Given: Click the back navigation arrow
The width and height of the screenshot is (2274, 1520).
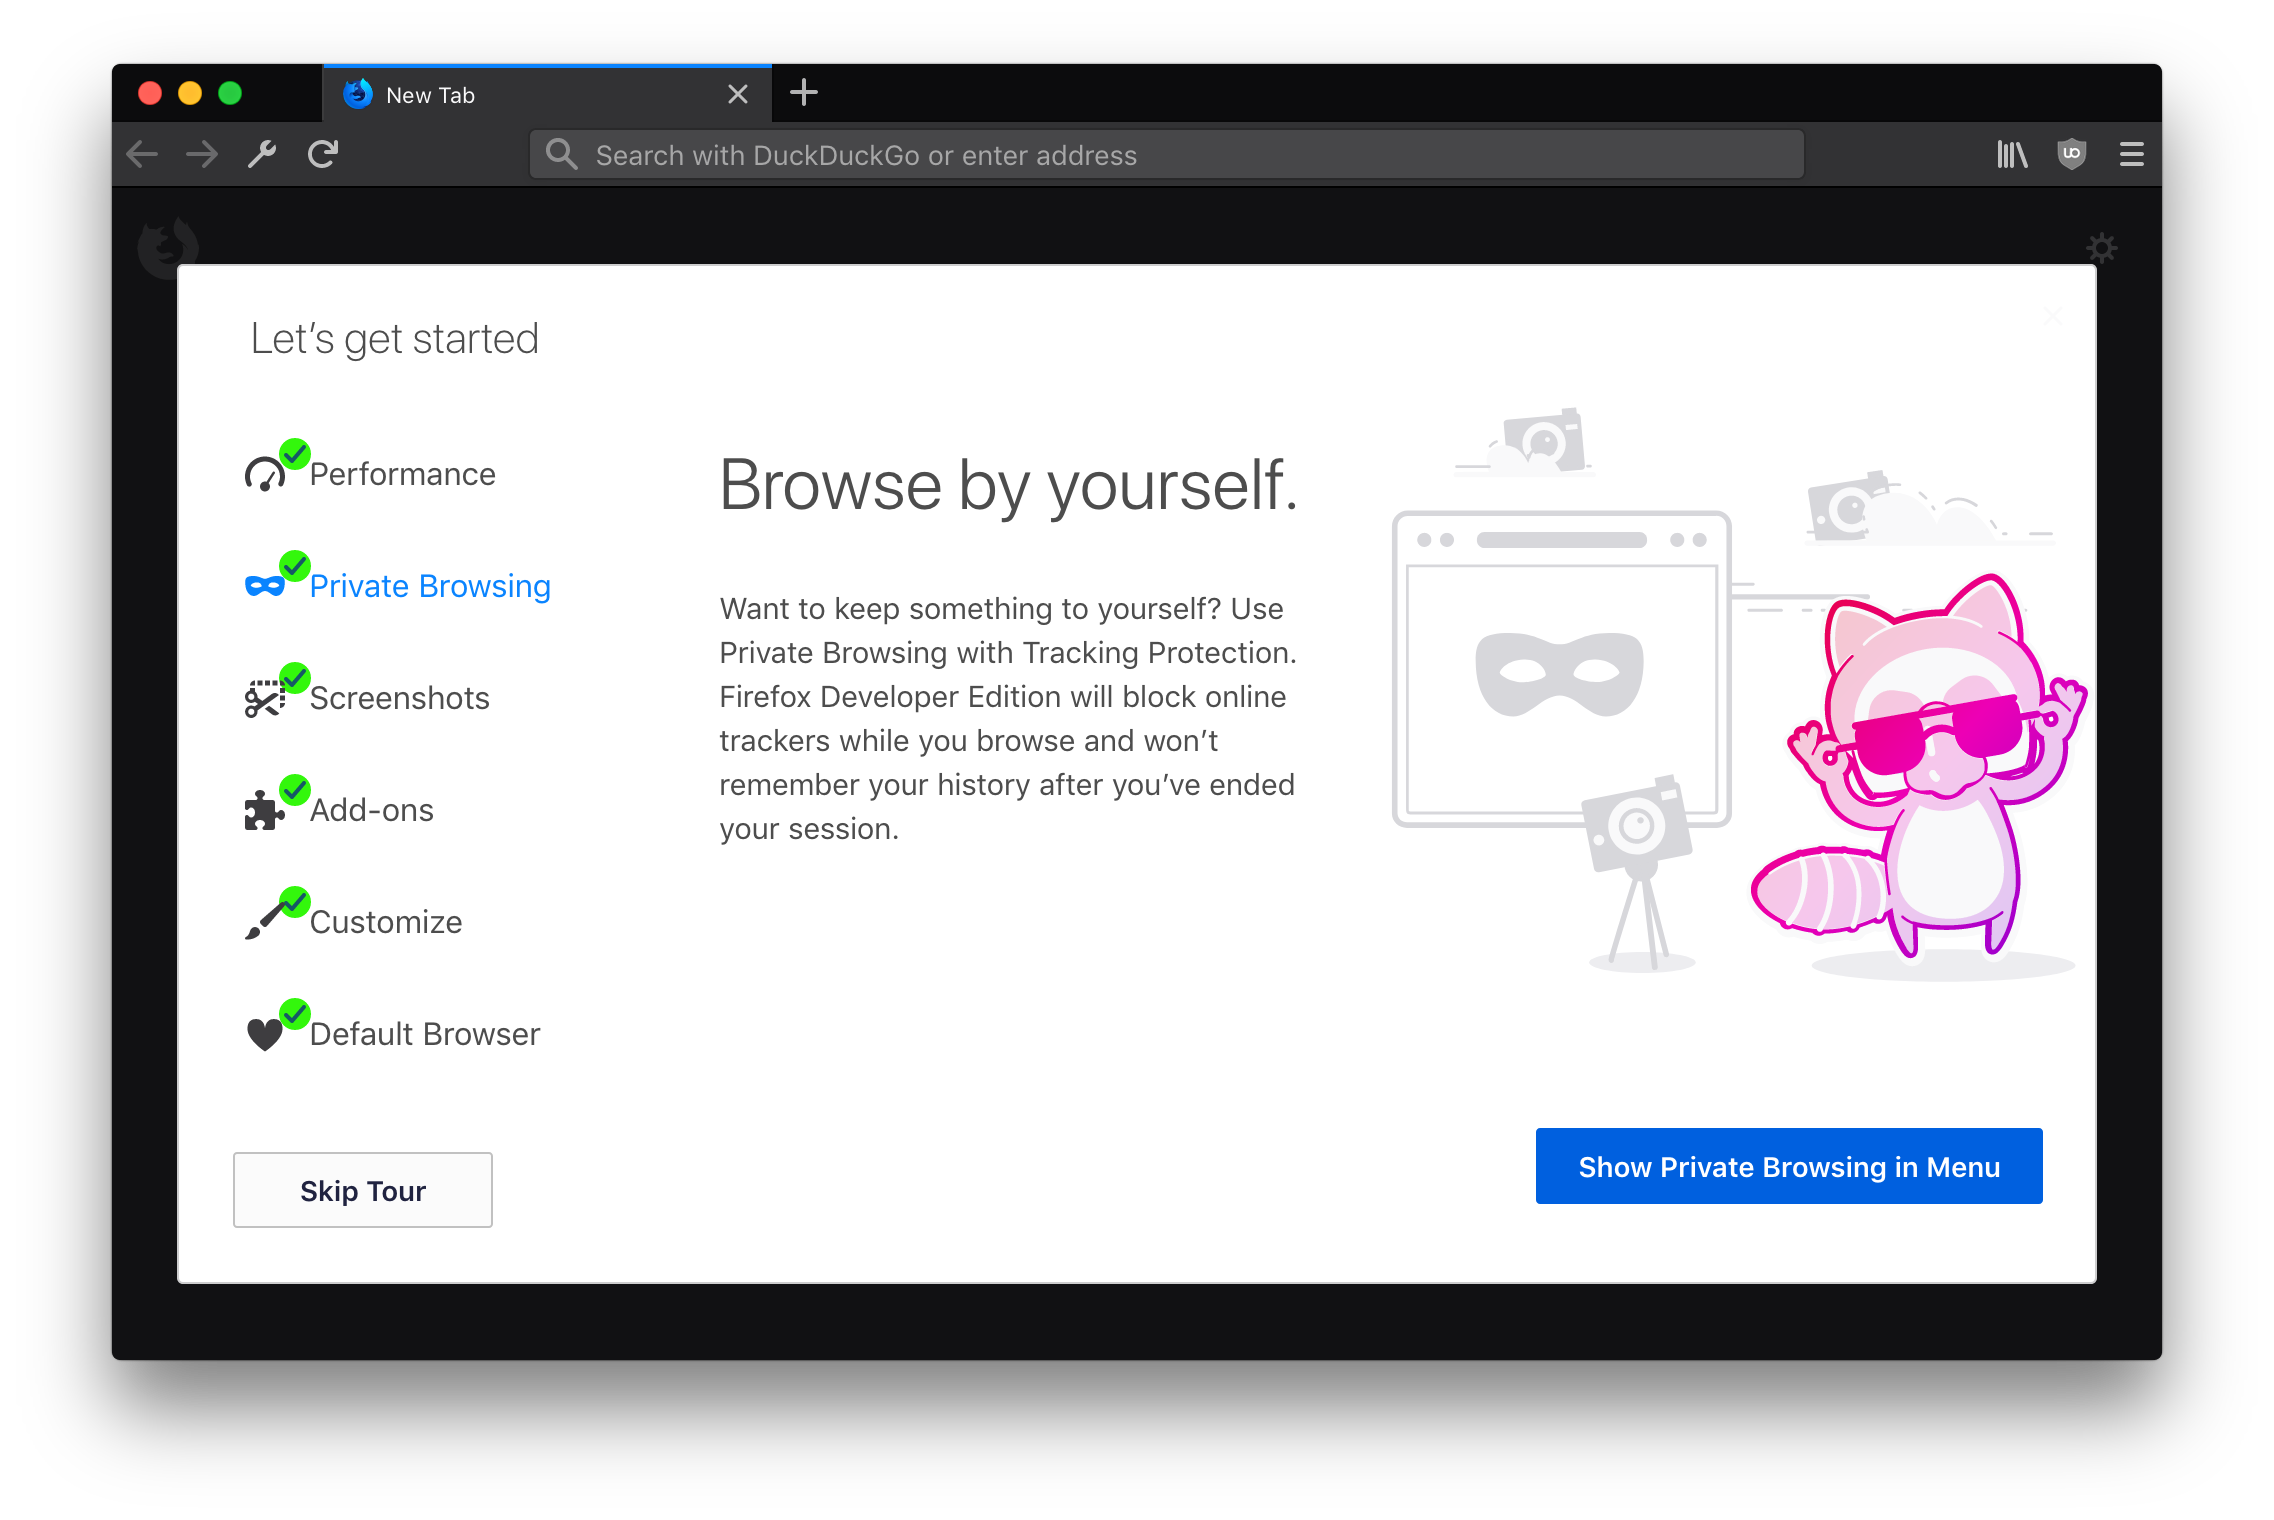Looking at the screenshot, I should [142, 154].
